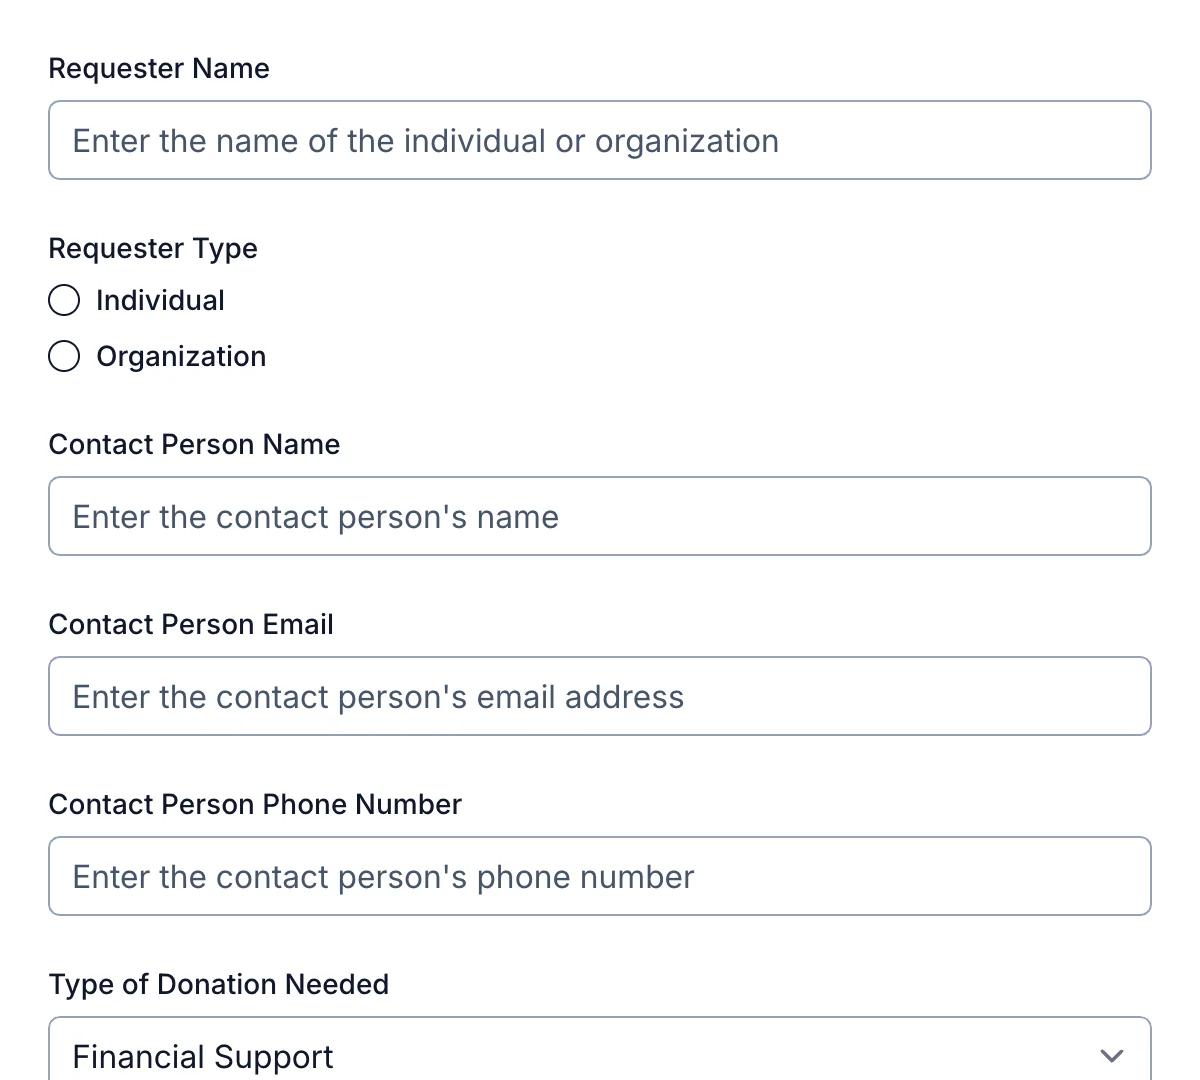
Task: Click the Contact Person Email label
Action: 191,624
